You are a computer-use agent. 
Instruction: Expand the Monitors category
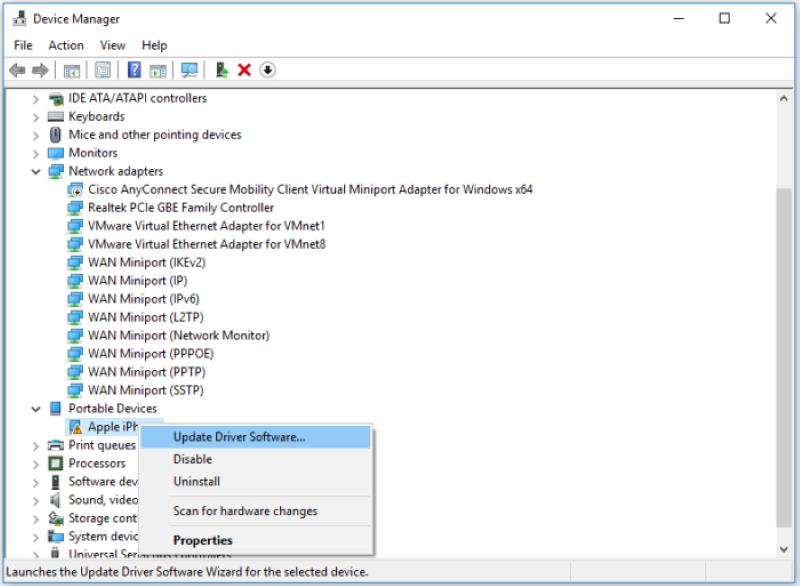36,152
